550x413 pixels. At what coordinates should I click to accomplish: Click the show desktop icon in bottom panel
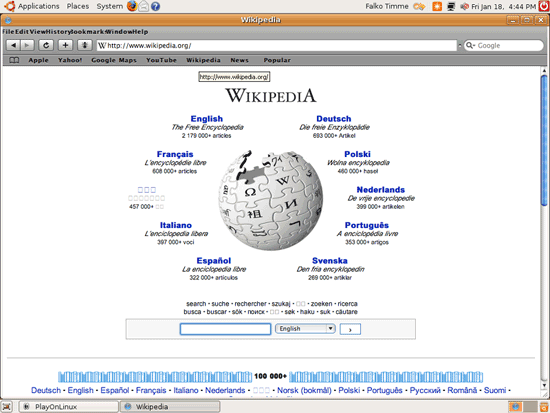coord(7,407)
